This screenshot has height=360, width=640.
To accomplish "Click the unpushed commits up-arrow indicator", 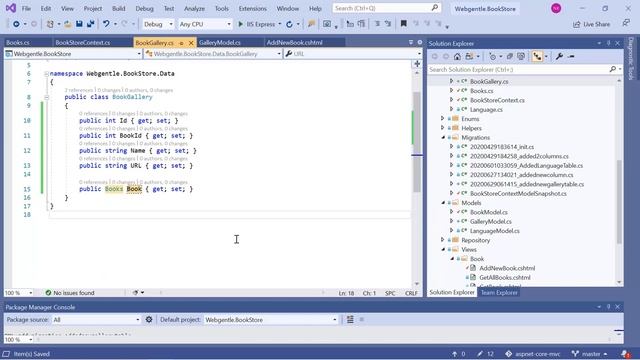I will pos(458,354).
